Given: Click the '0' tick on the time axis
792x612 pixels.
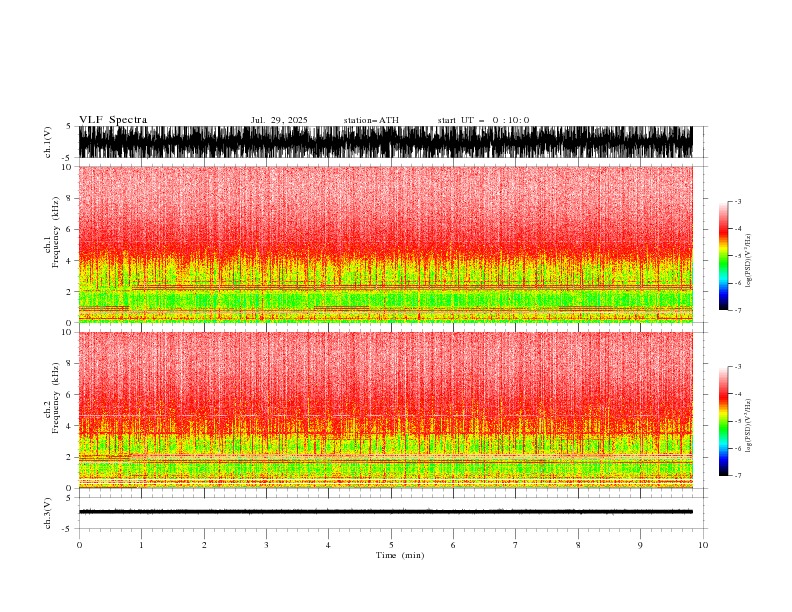Looking at the screenshot, I should click(x=79, y=545).
